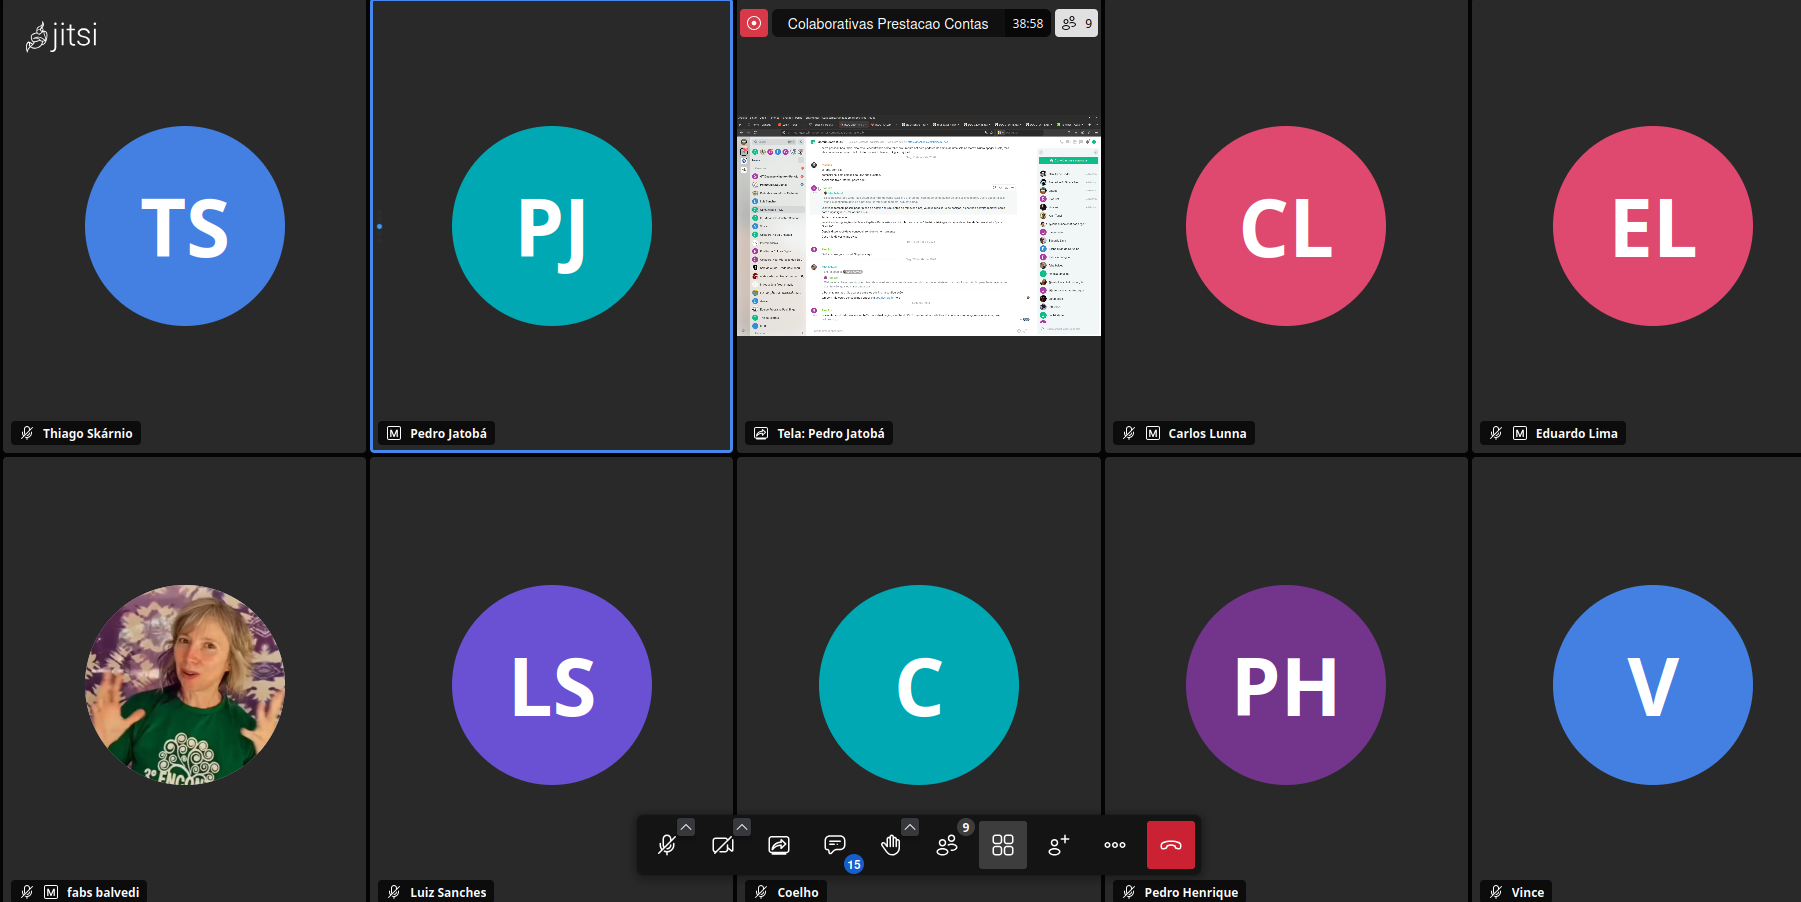Unmute the microphone in the toolbar
The image size is (1801, 902).
coord(667,846)
